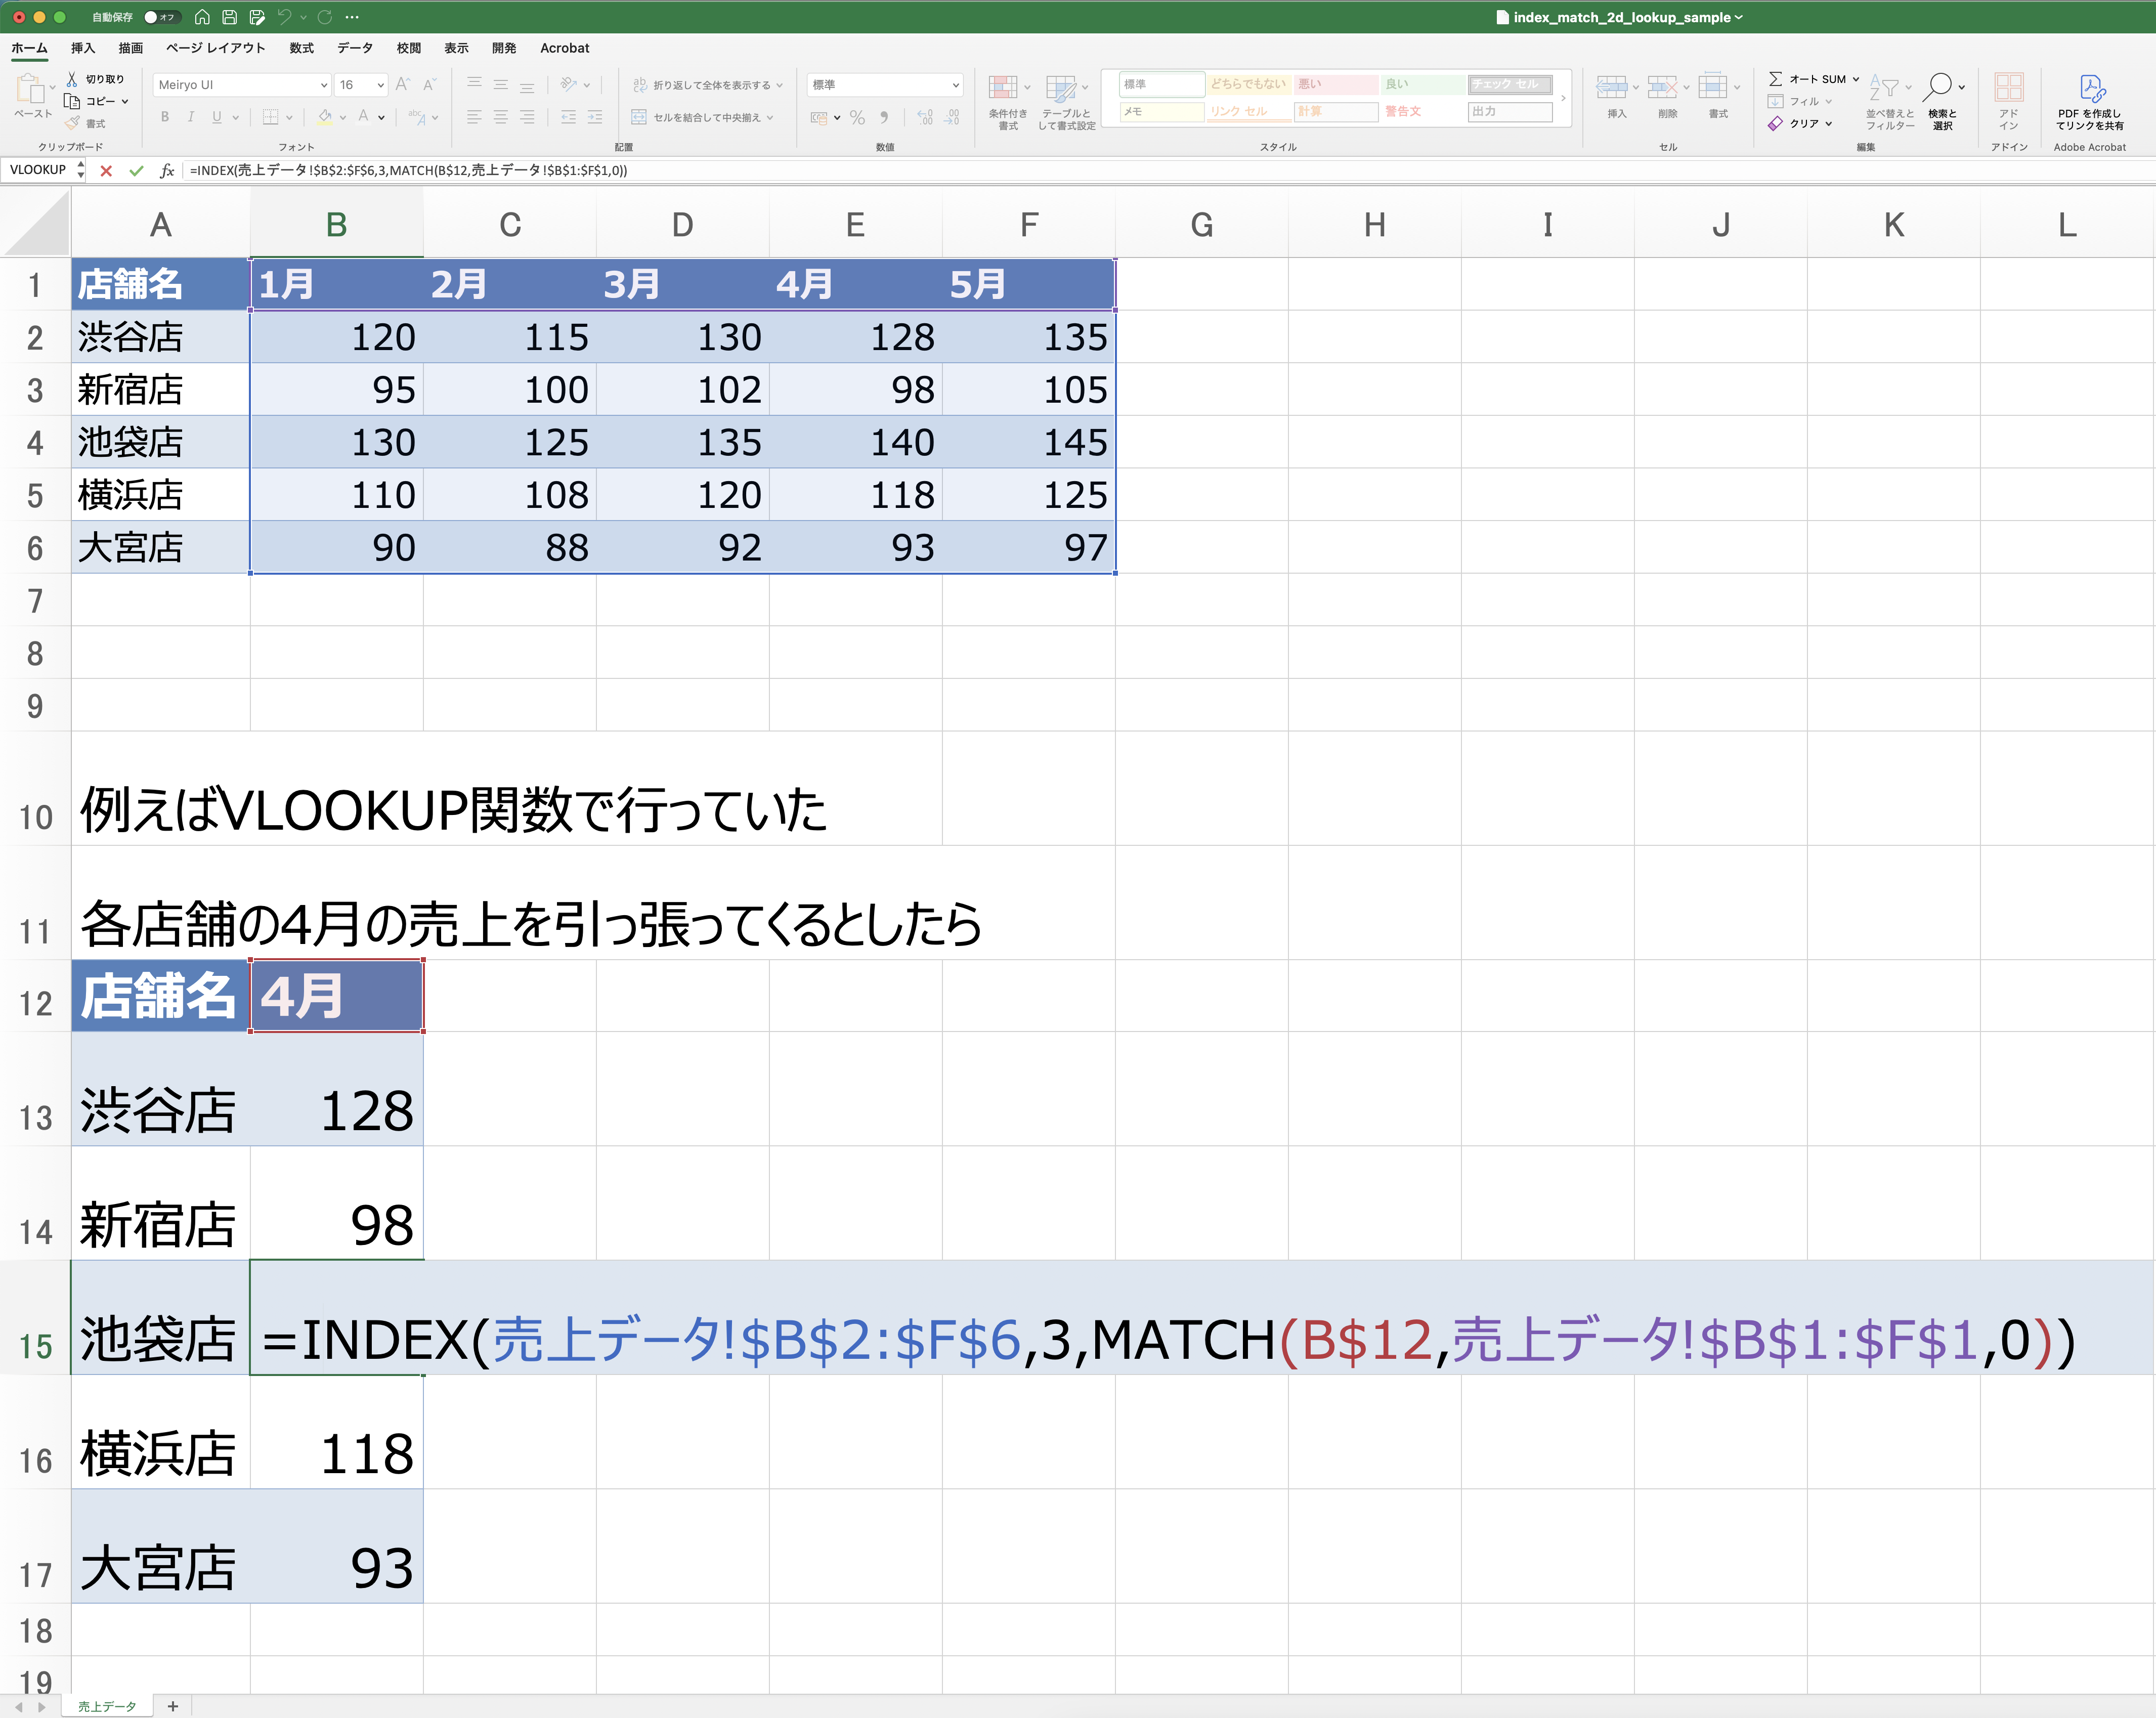
Task: Click the borders icon
Action: 270,117
